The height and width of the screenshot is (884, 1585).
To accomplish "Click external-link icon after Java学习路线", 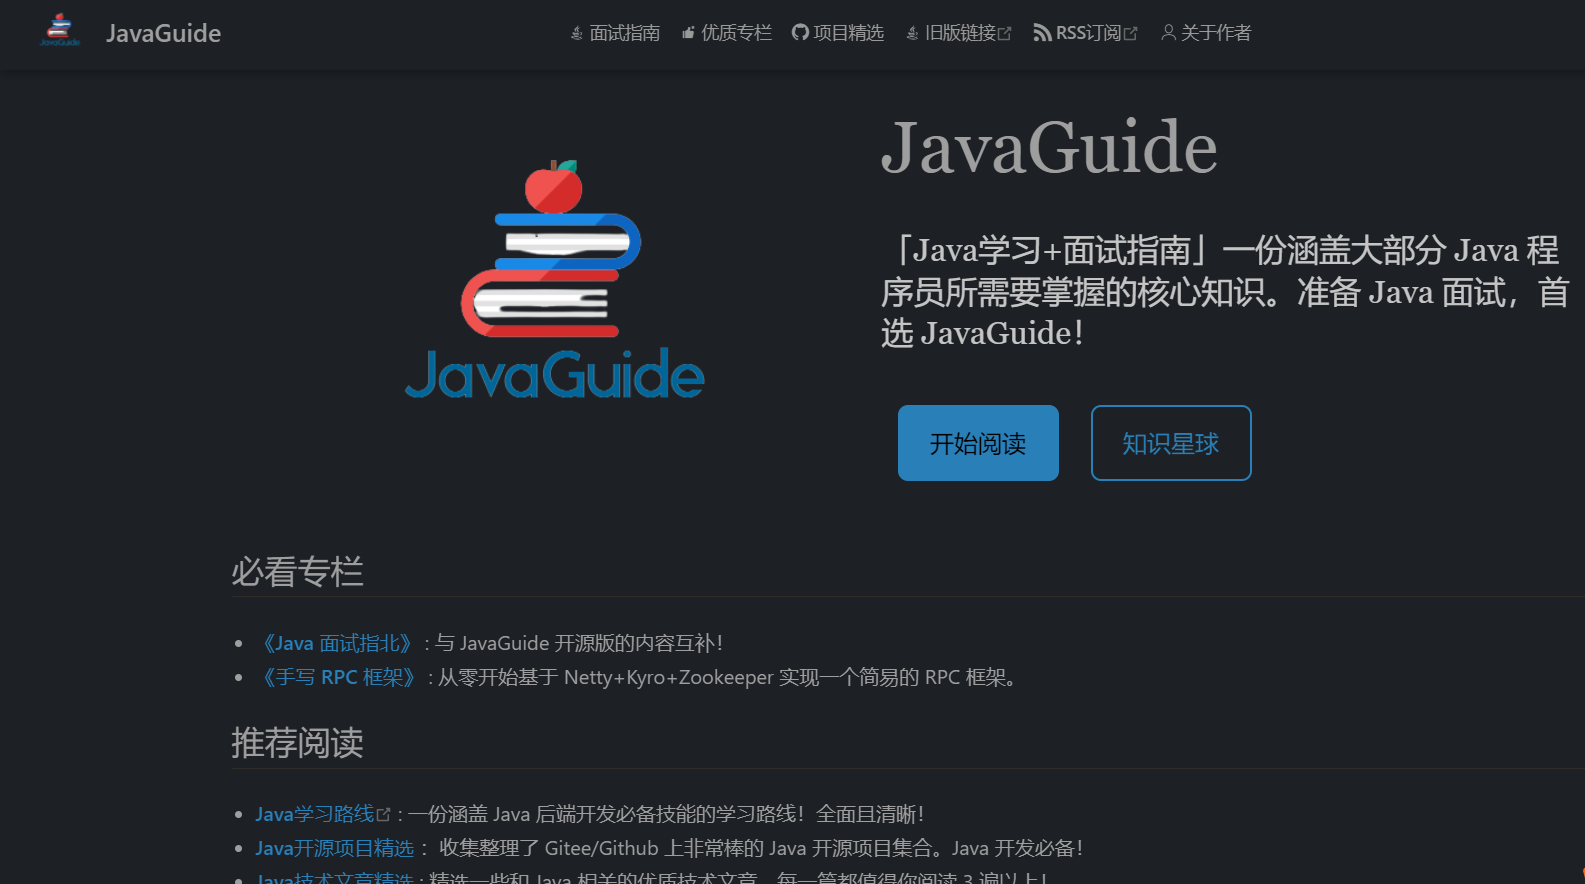I will tap(383, 815).
